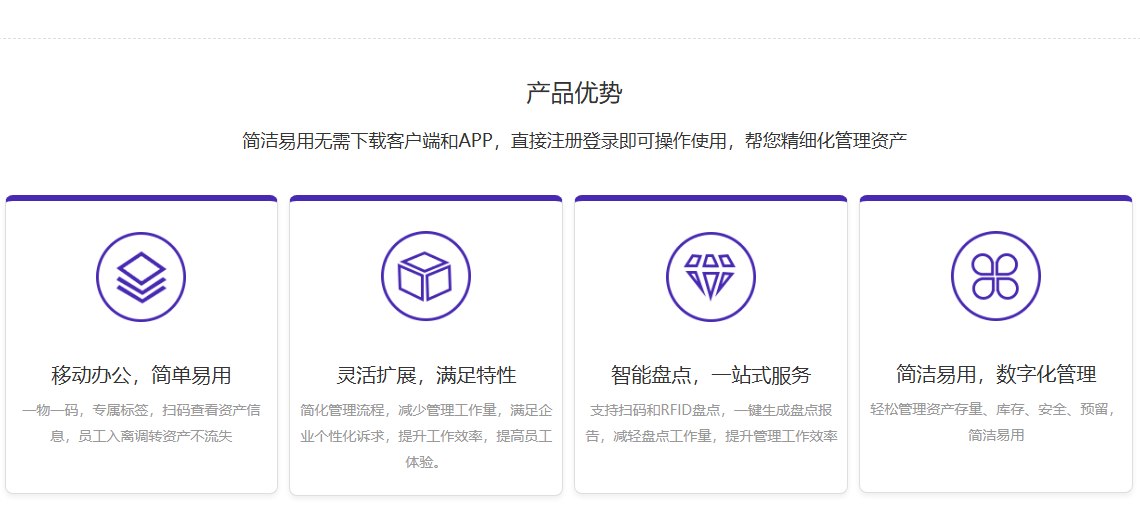Click the purple top bar of 灵活扩展 card
This screenshot has height=531, width=1140.
426,198
